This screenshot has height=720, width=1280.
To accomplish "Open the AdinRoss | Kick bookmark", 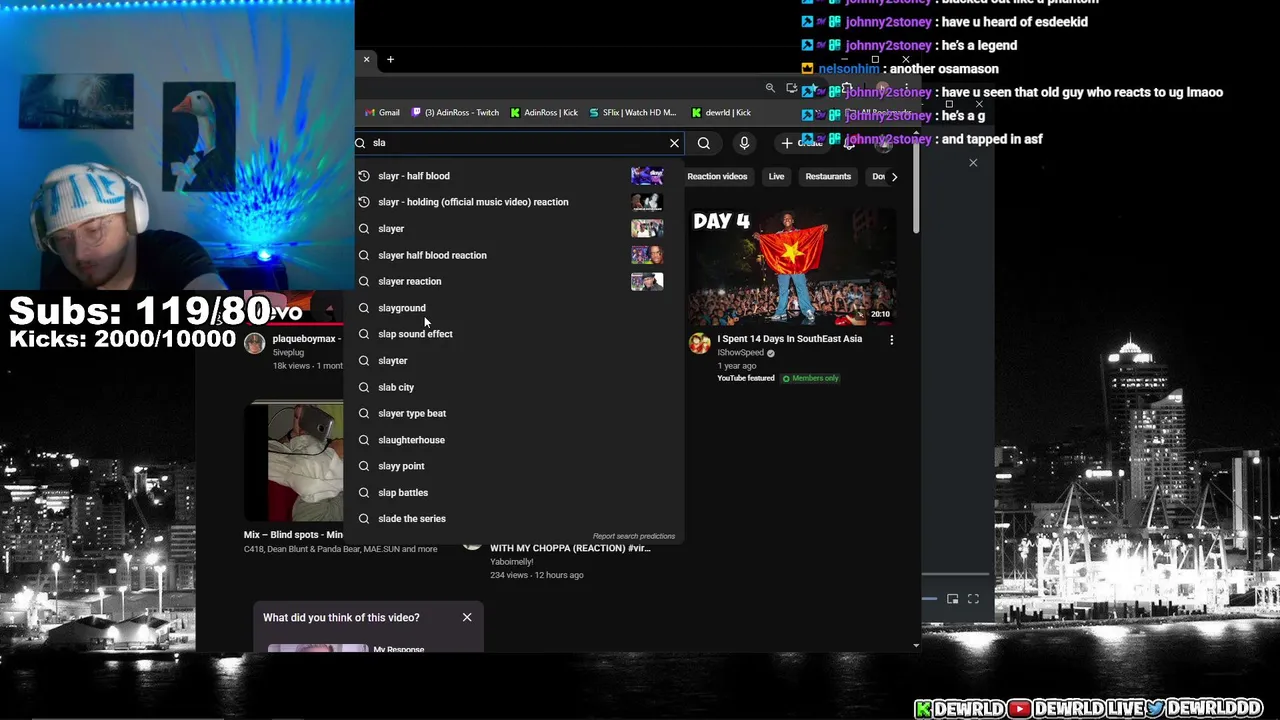I will pyautogui.click(x=544, y=113).
